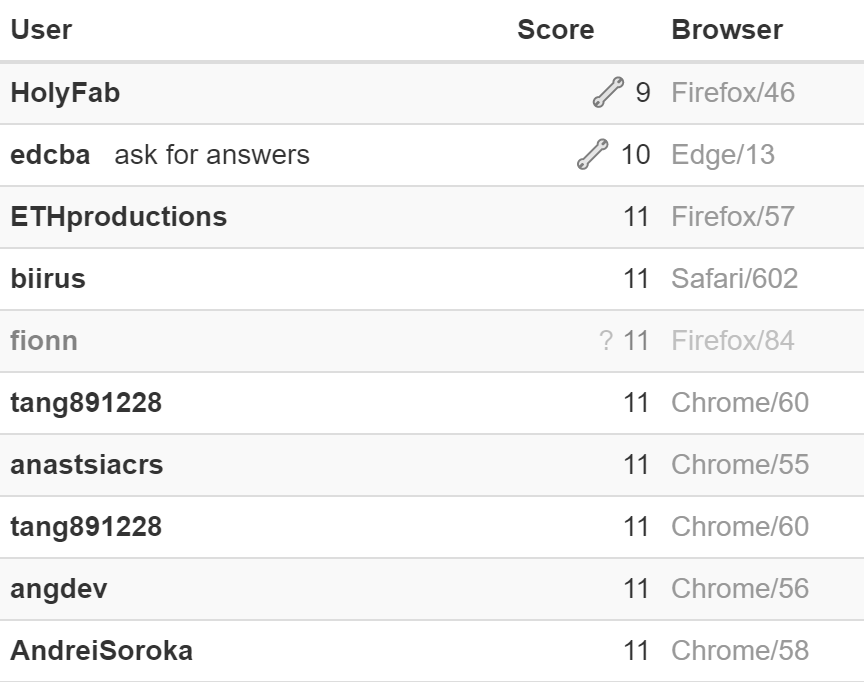Click the Score column header

coord(555,30)
